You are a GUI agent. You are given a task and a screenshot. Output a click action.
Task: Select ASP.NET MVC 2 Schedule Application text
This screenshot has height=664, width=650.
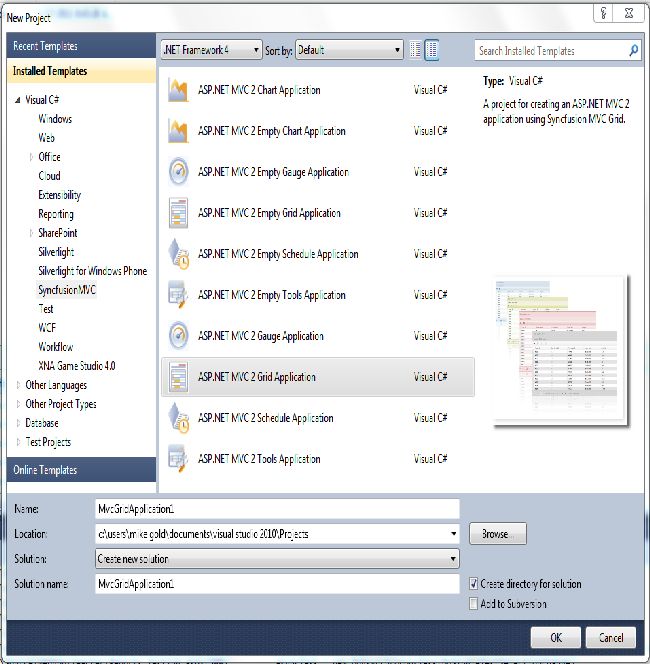(266, 418)
